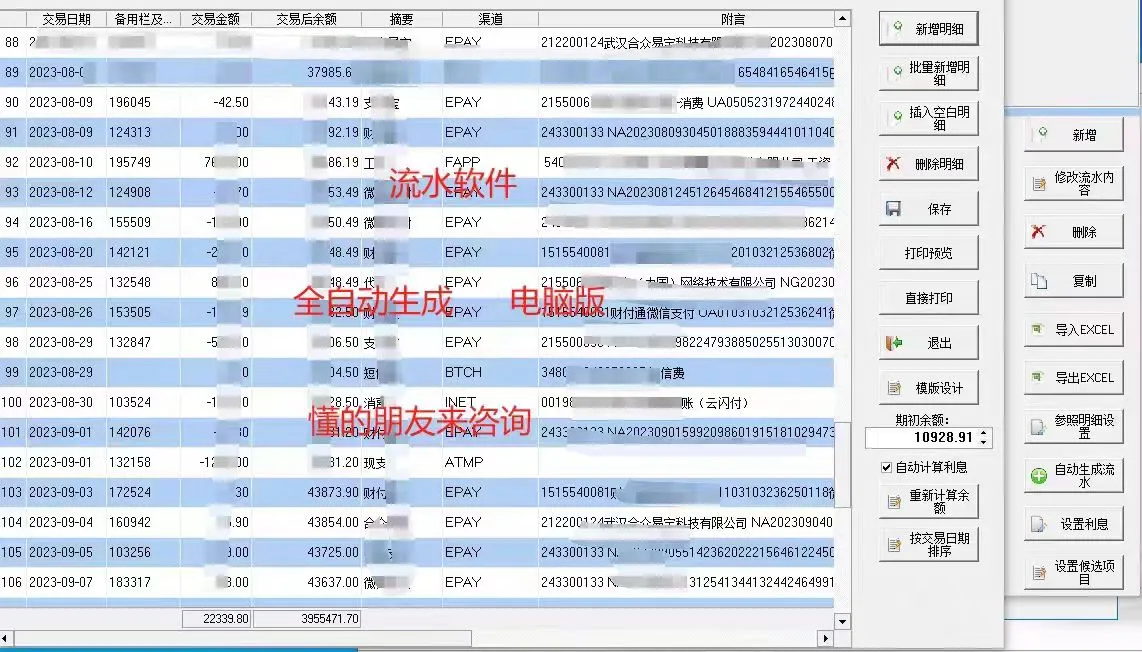This screenshot has height=652, width=1142.
Task: Click the 重新计算余额 recalculate balance button
Action: [927, 500]
